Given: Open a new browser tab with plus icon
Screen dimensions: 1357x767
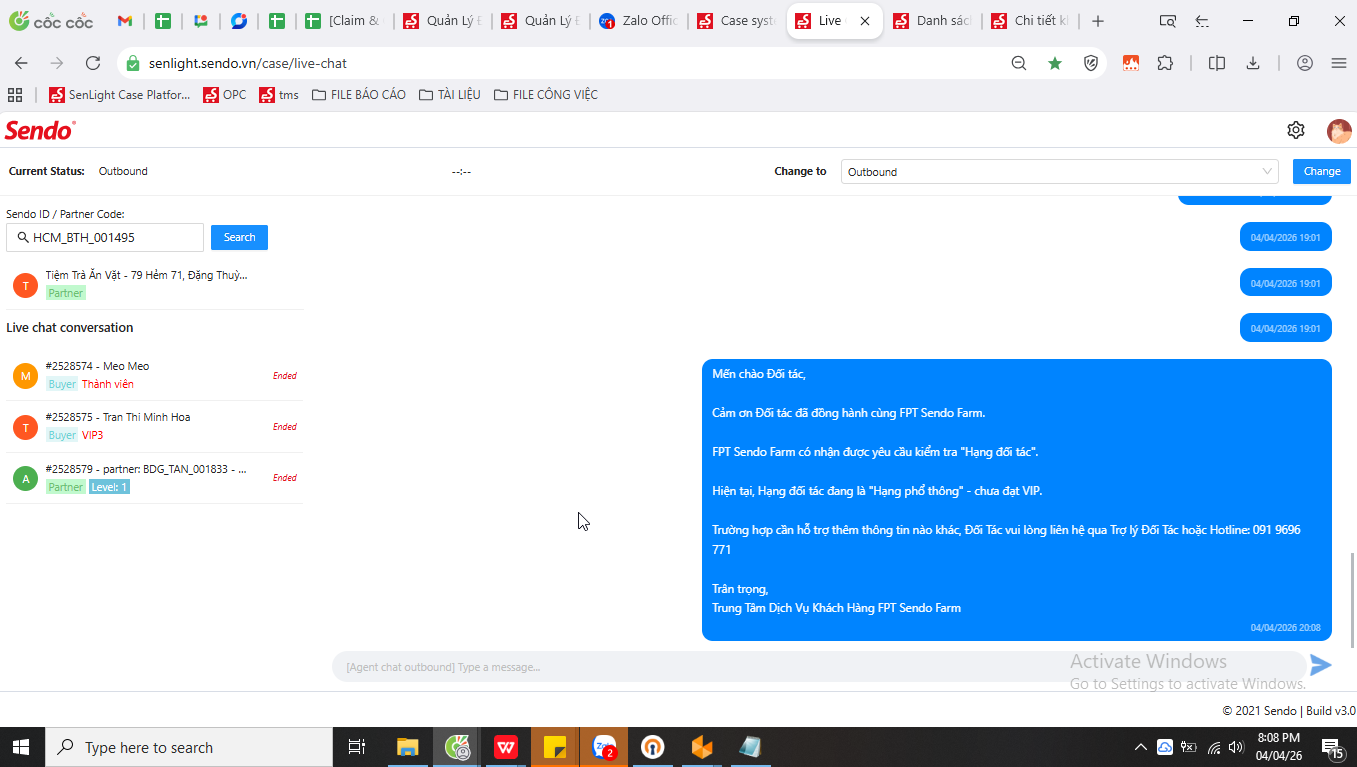Looking at the screenshot, I should pyautogui.click(x=1098, y=21).
